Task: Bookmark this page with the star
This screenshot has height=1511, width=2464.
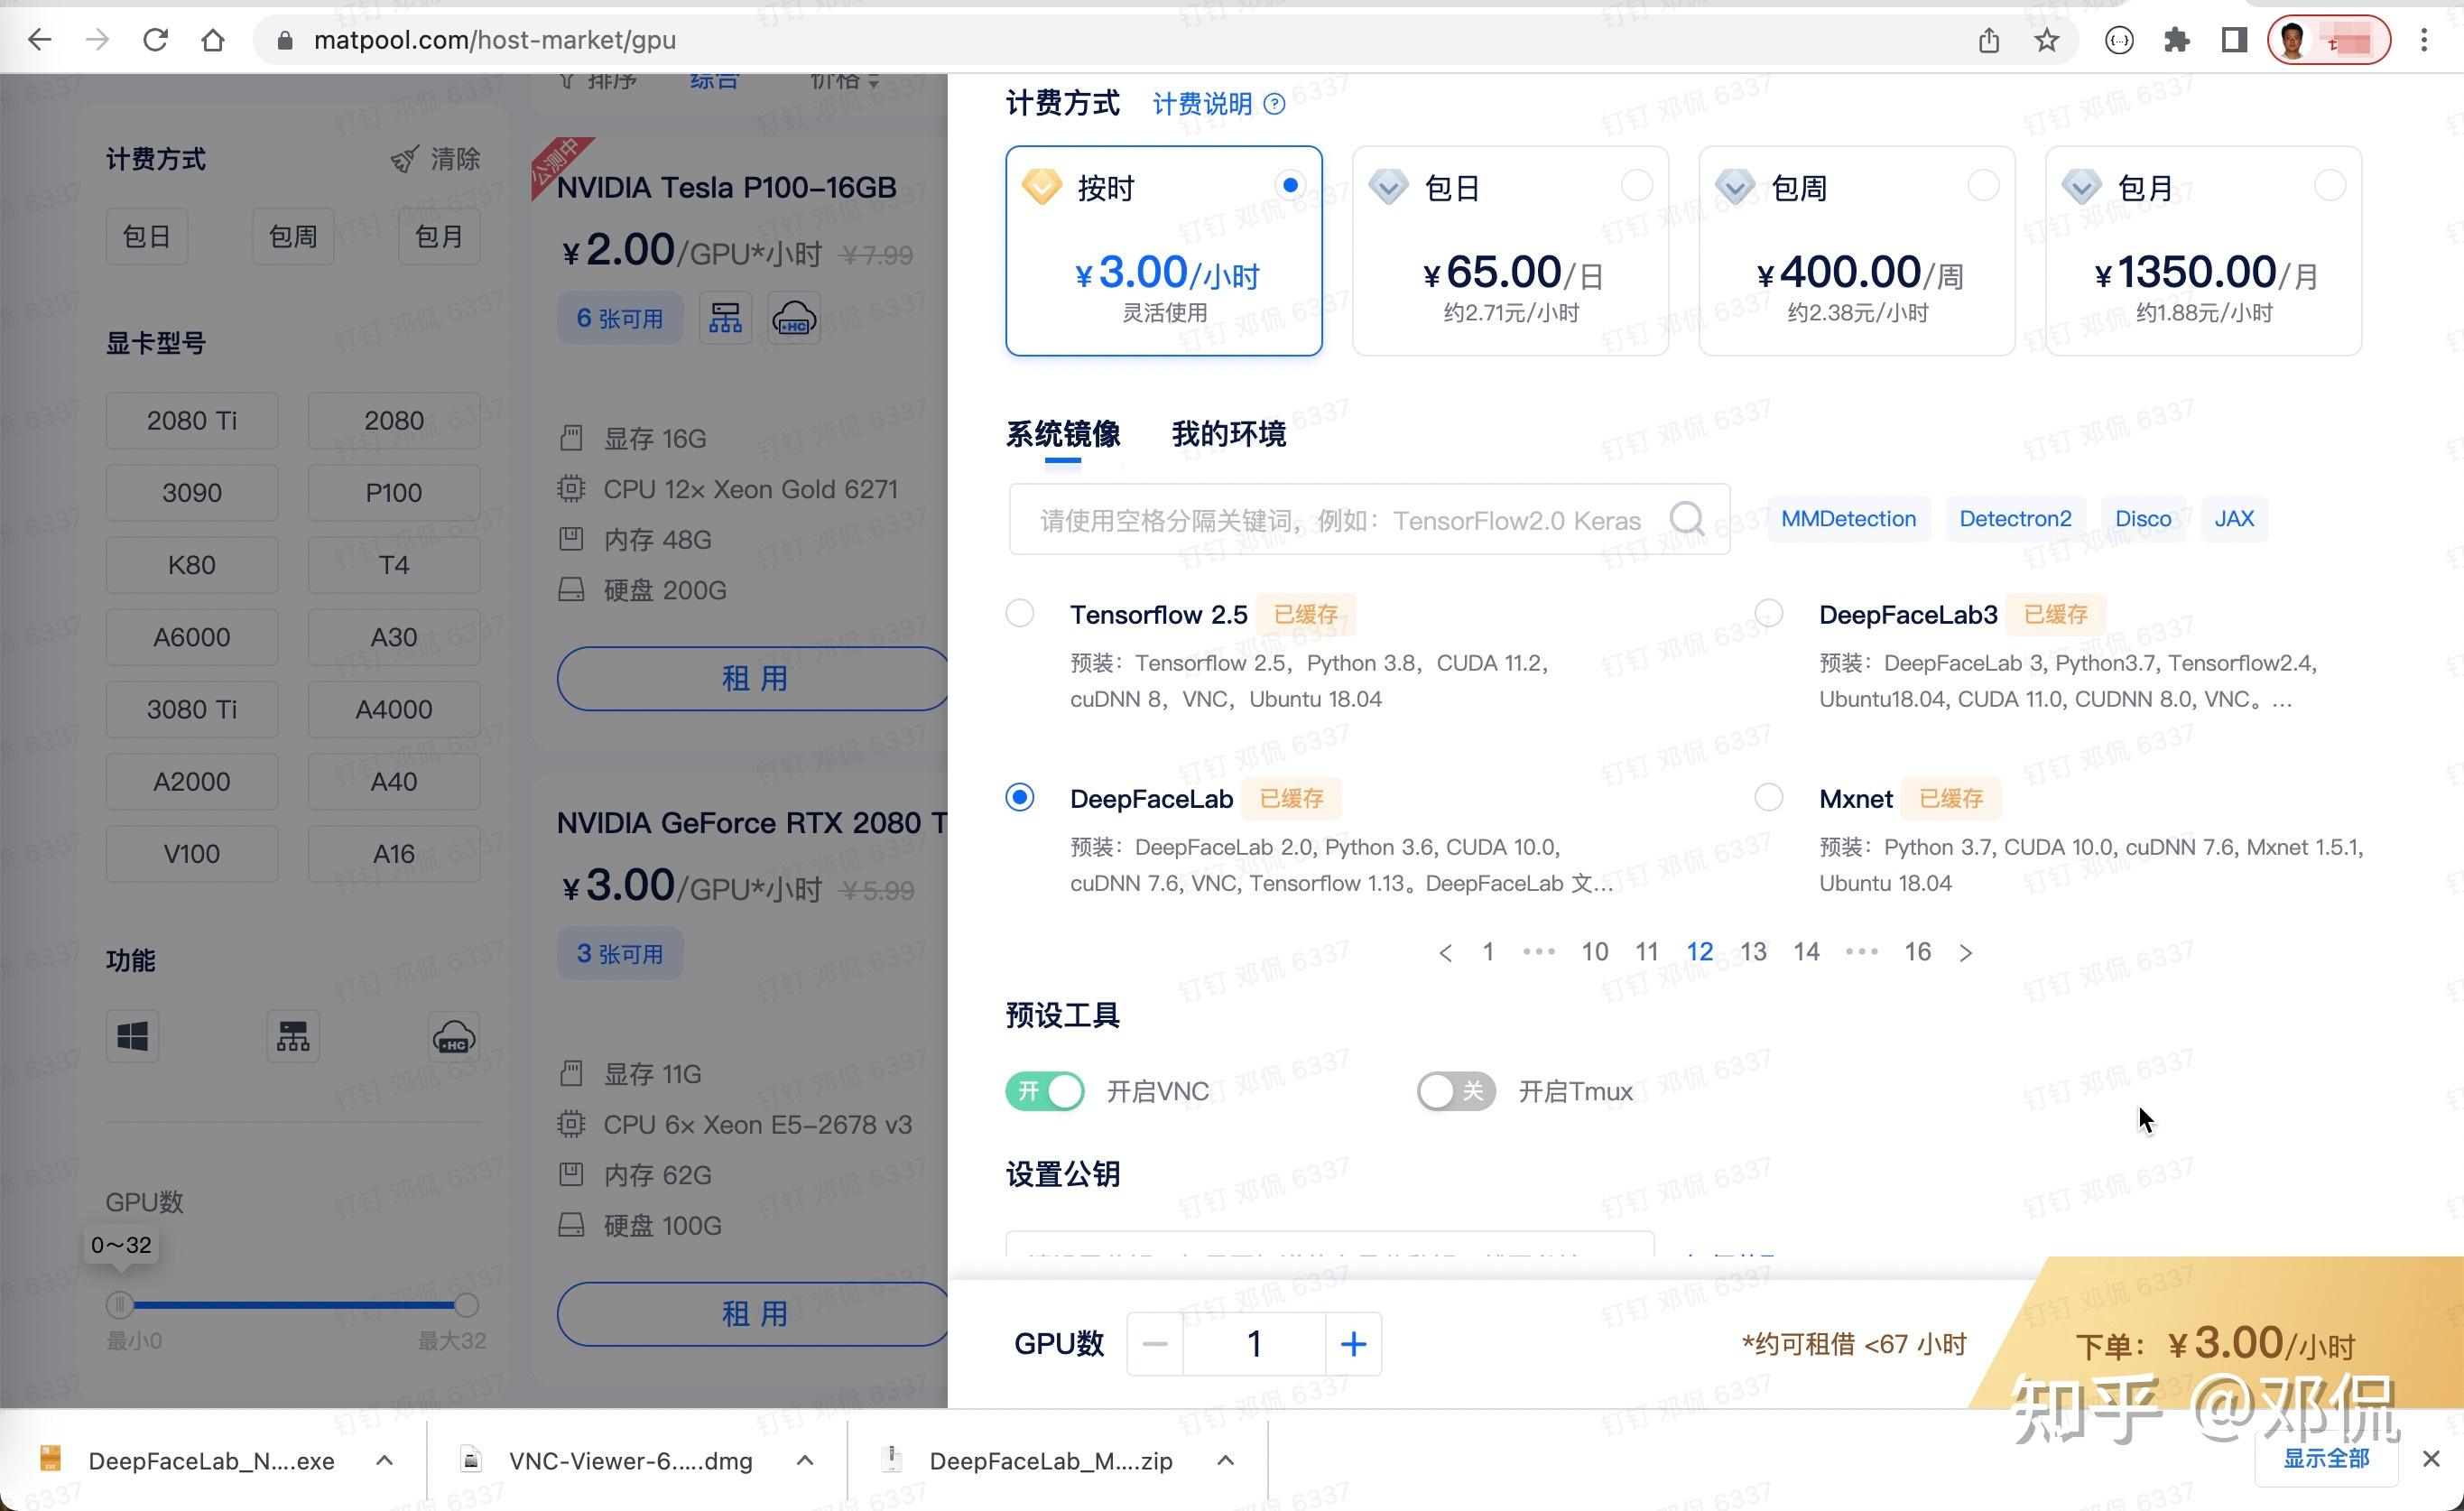Action: tap(2047, 40)
